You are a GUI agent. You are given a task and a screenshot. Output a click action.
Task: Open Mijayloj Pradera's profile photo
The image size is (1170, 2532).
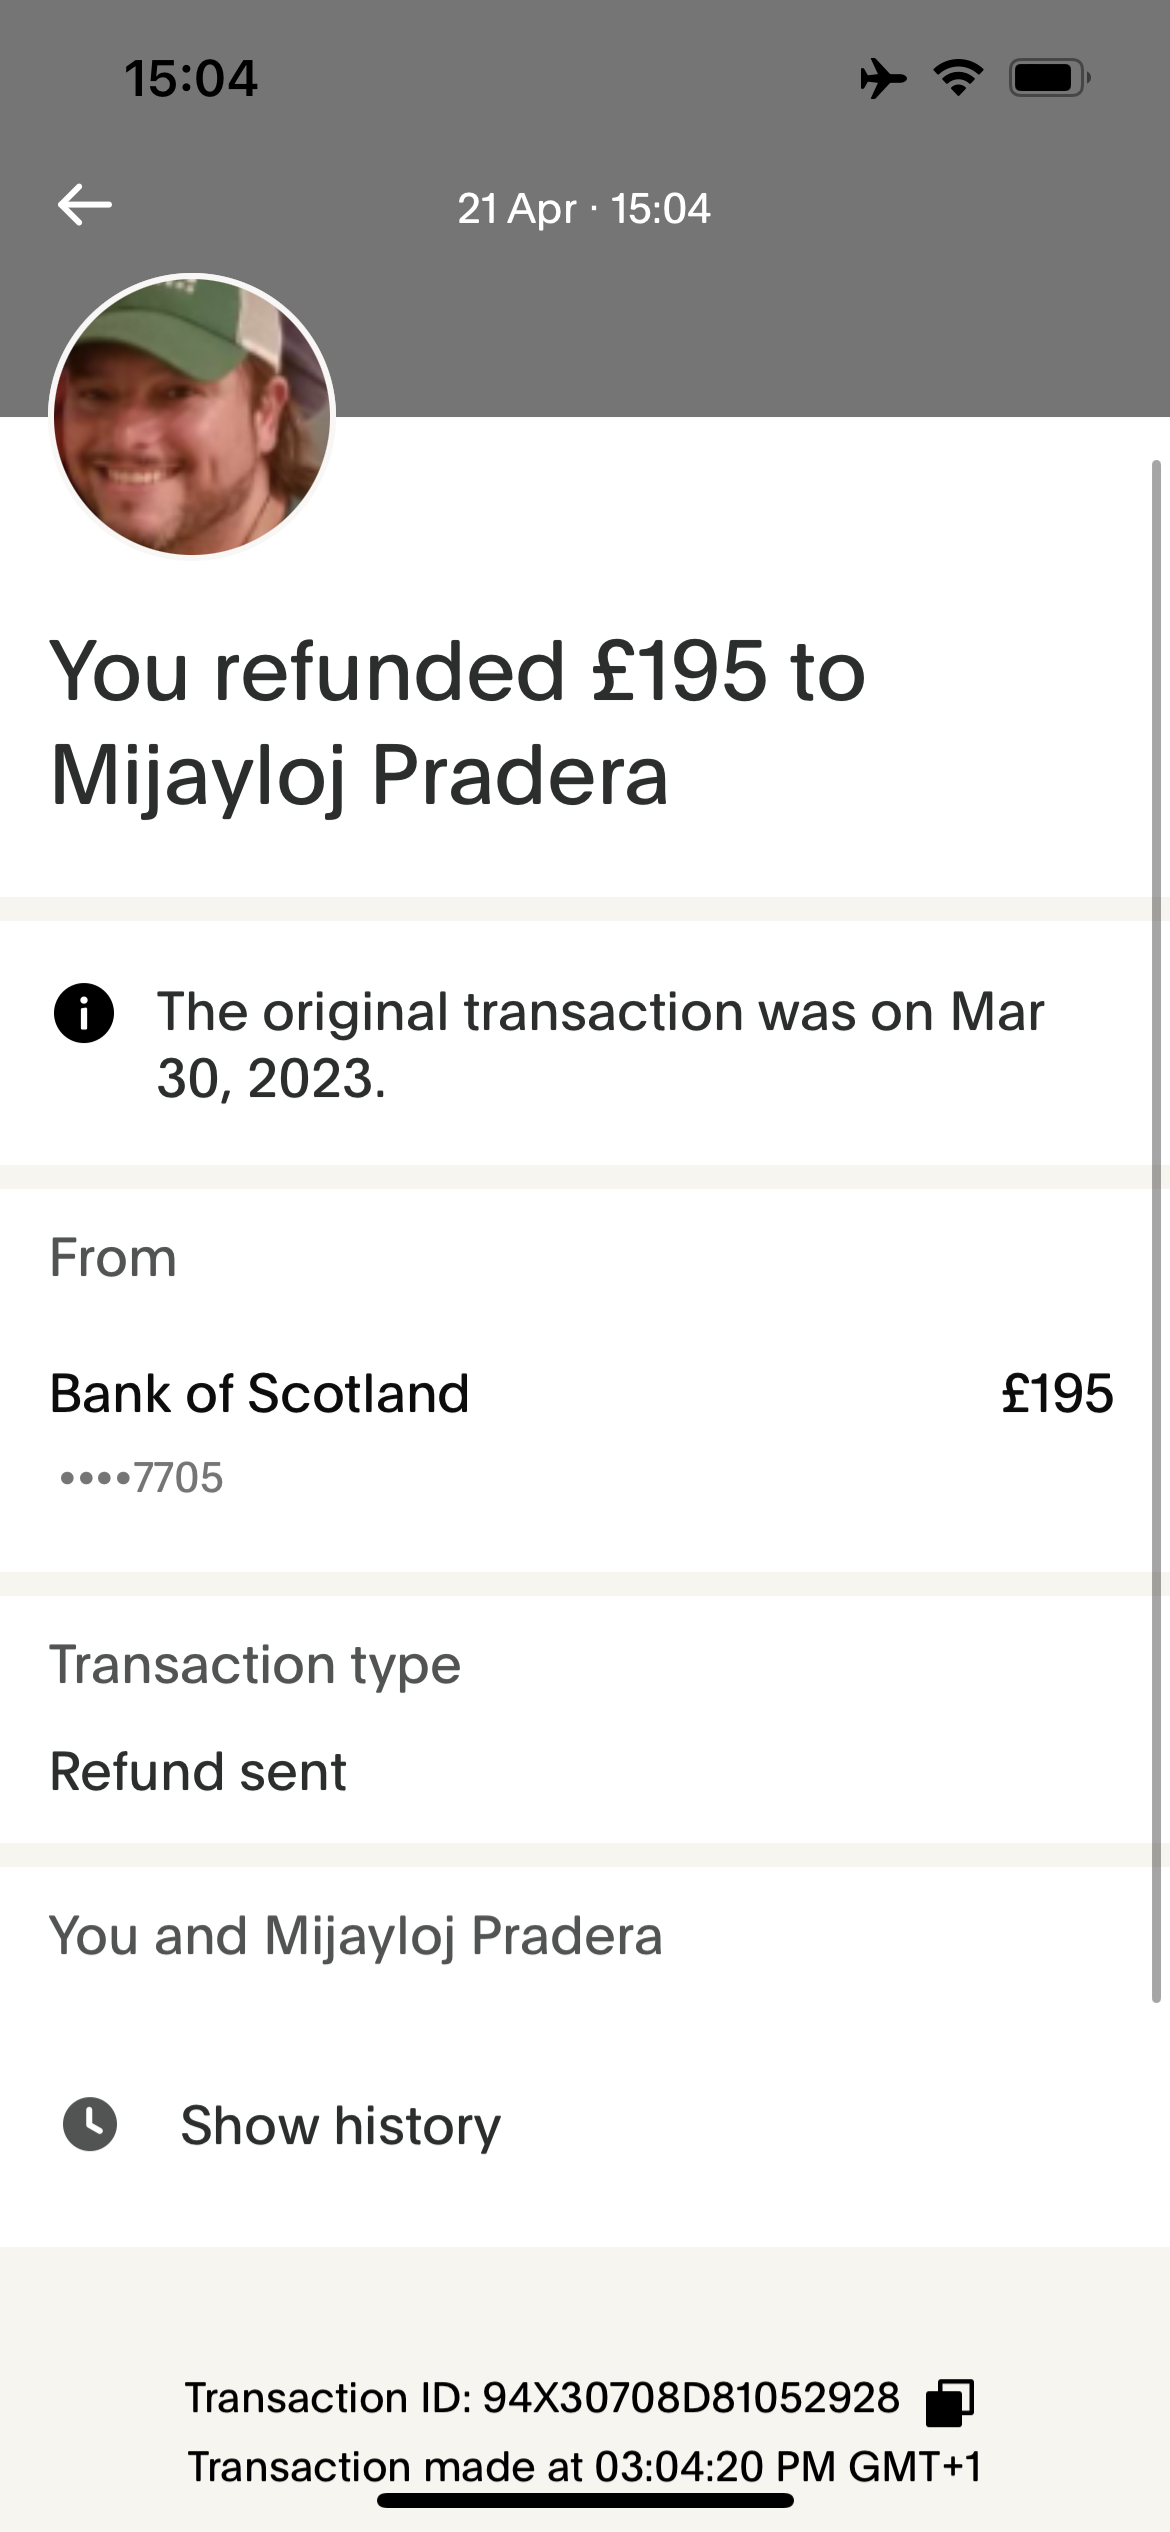pyautogui.click(x=192, y=415)
